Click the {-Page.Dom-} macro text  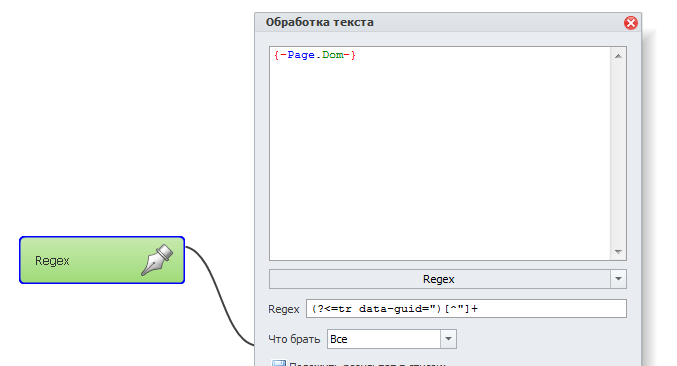tap(315, 55)
